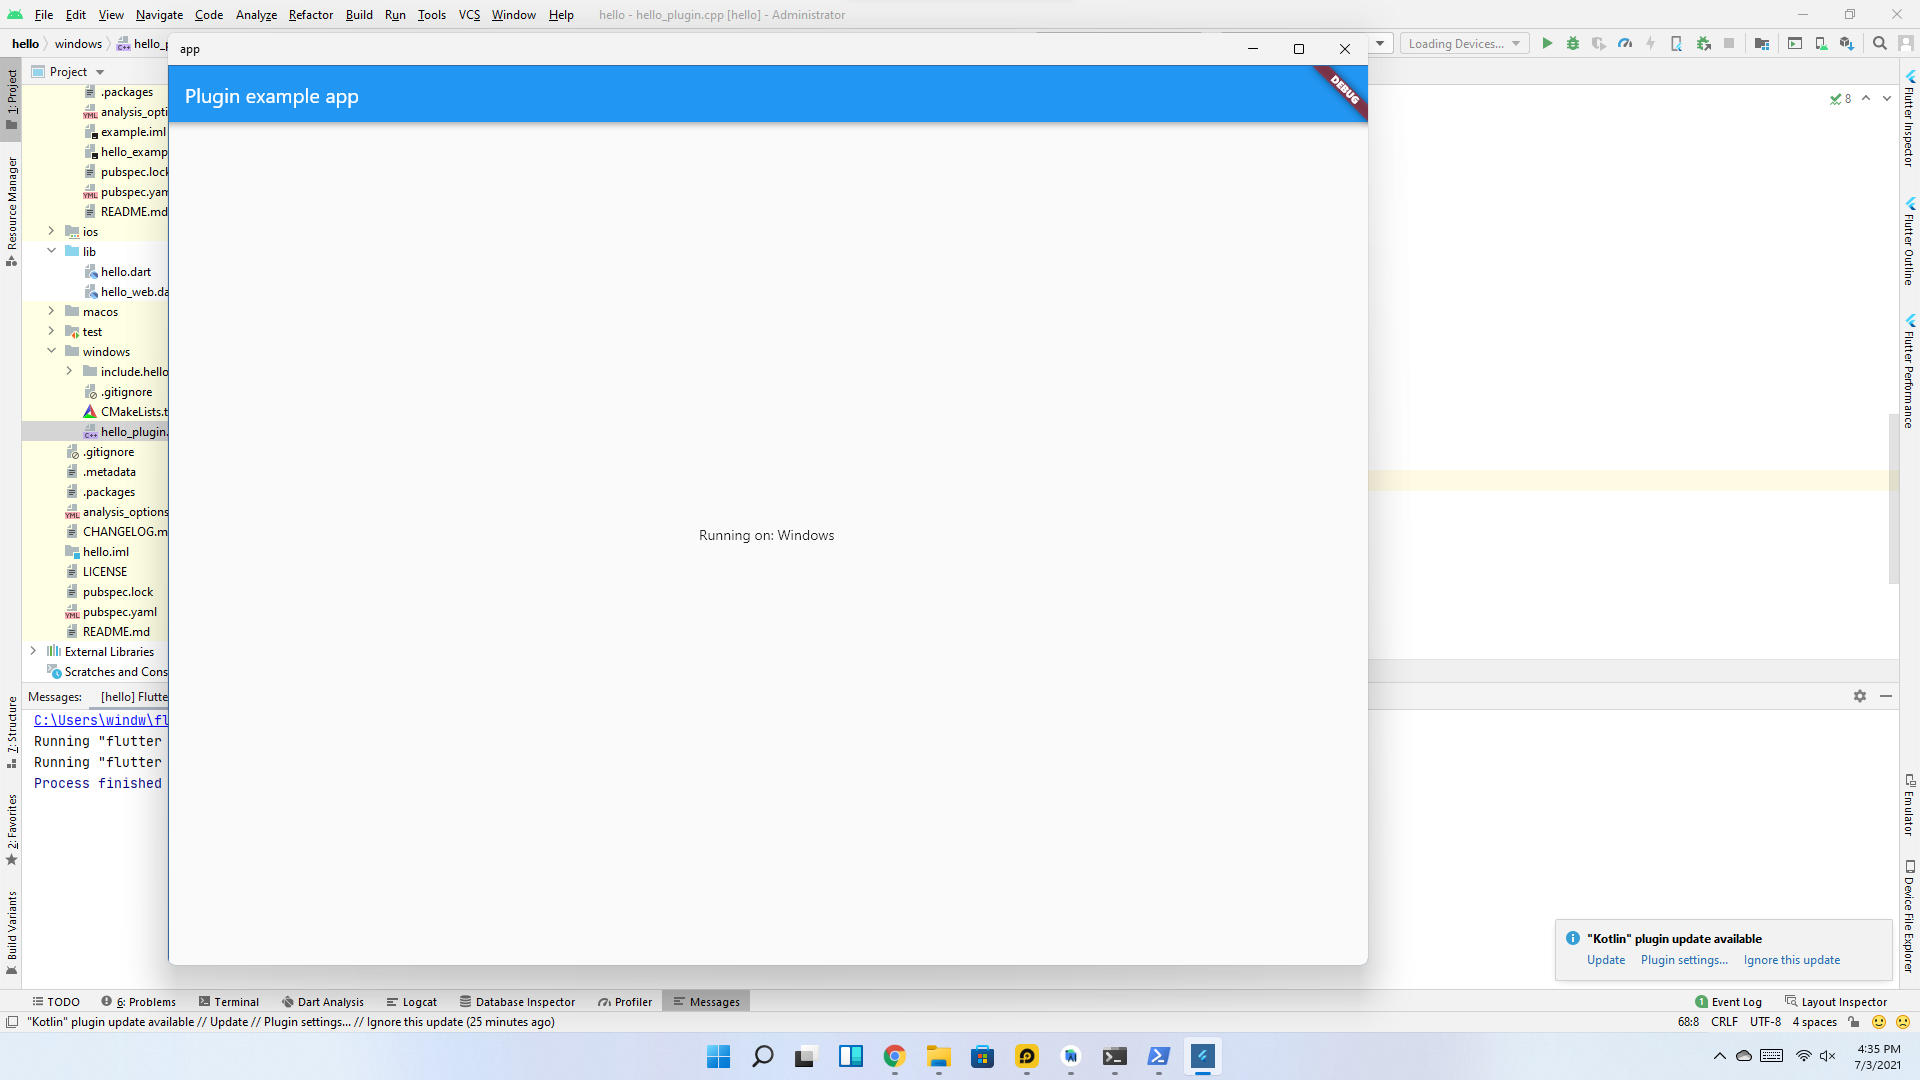Open the Refactor menu
The image size is (1920, 1080).
point(310,15)
